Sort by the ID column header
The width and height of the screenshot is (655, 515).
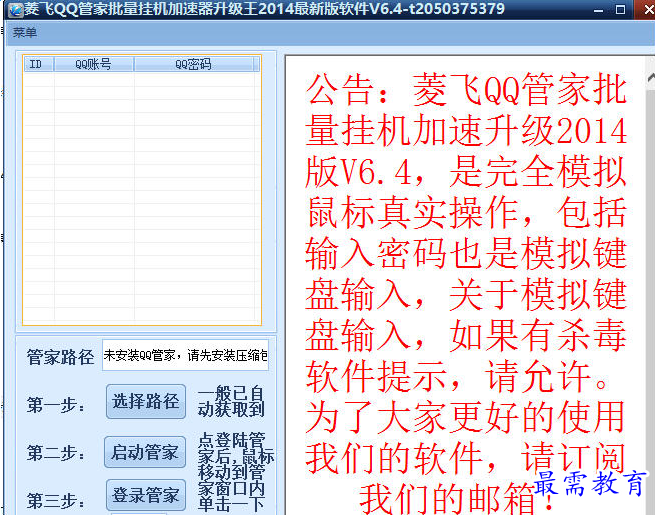click(x=38, y=64)
